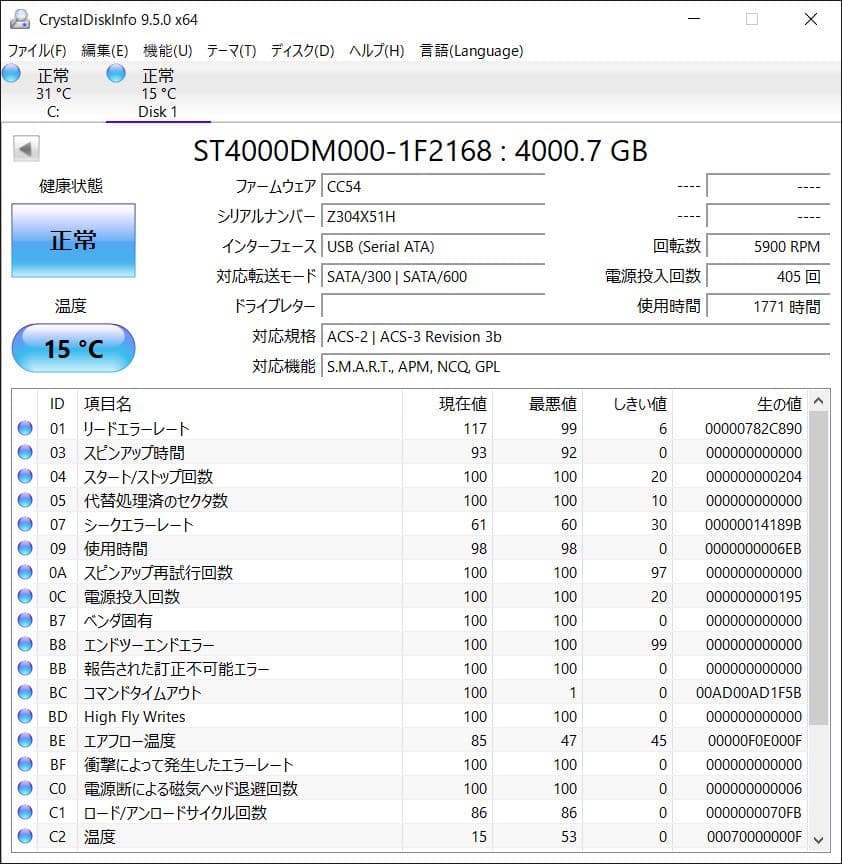Screen dimensions: 842x864
Task: Click the blue Disk 1 status circle
Action: point(116,73)
